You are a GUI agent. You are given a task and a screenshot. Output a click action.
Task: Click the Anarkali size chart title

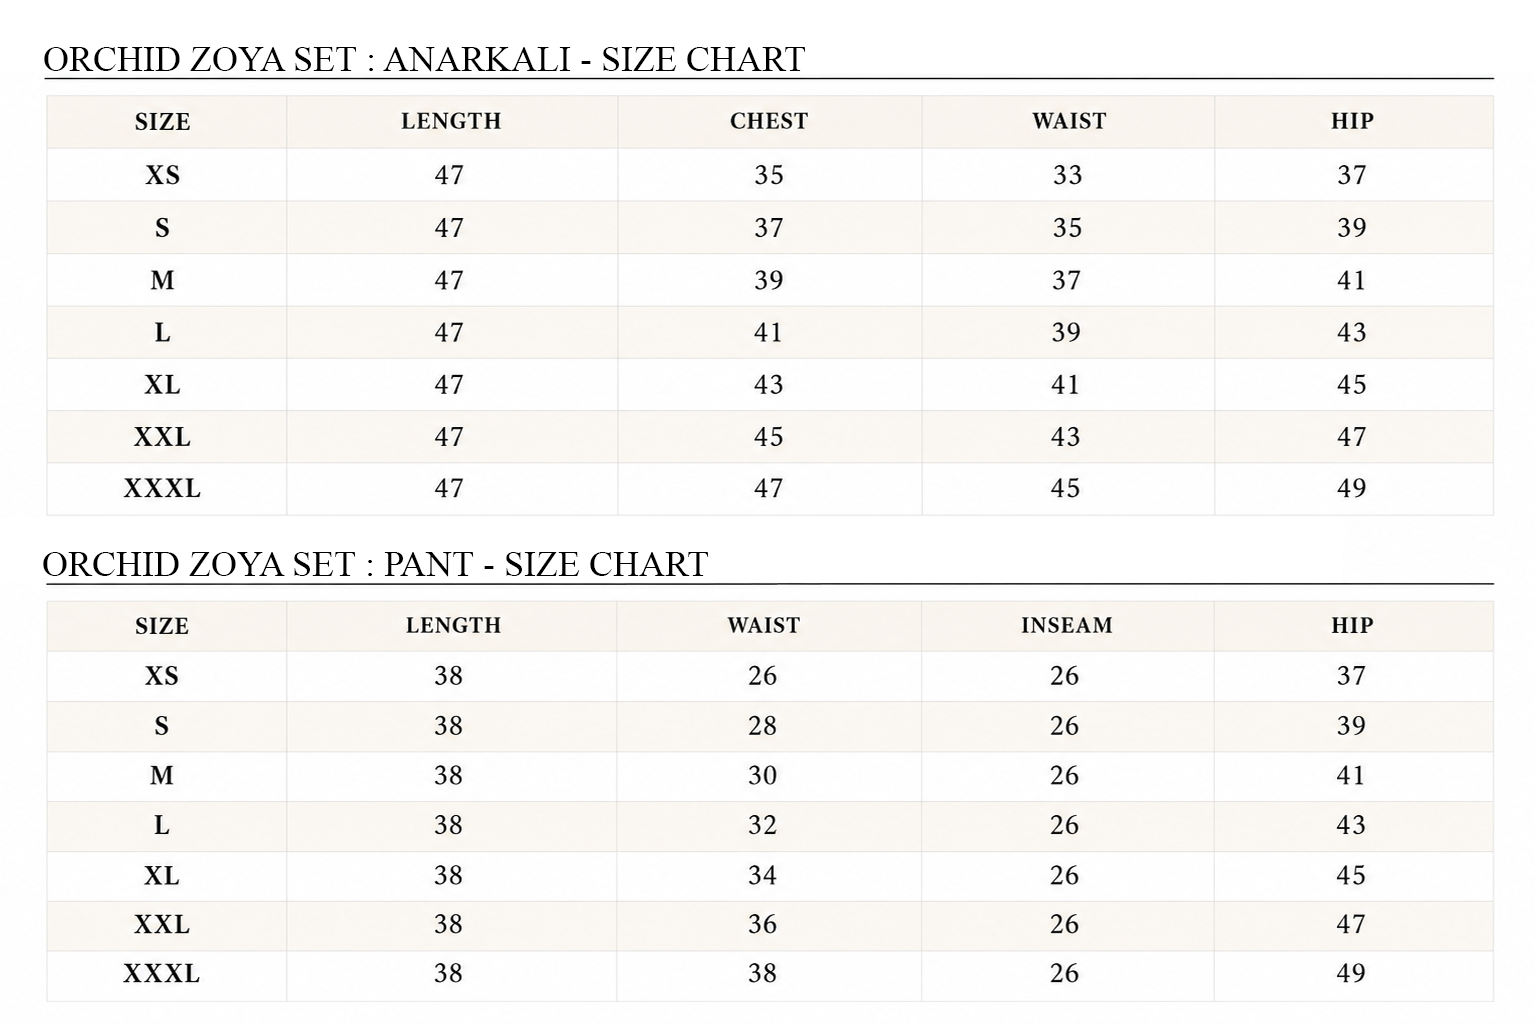424,59
